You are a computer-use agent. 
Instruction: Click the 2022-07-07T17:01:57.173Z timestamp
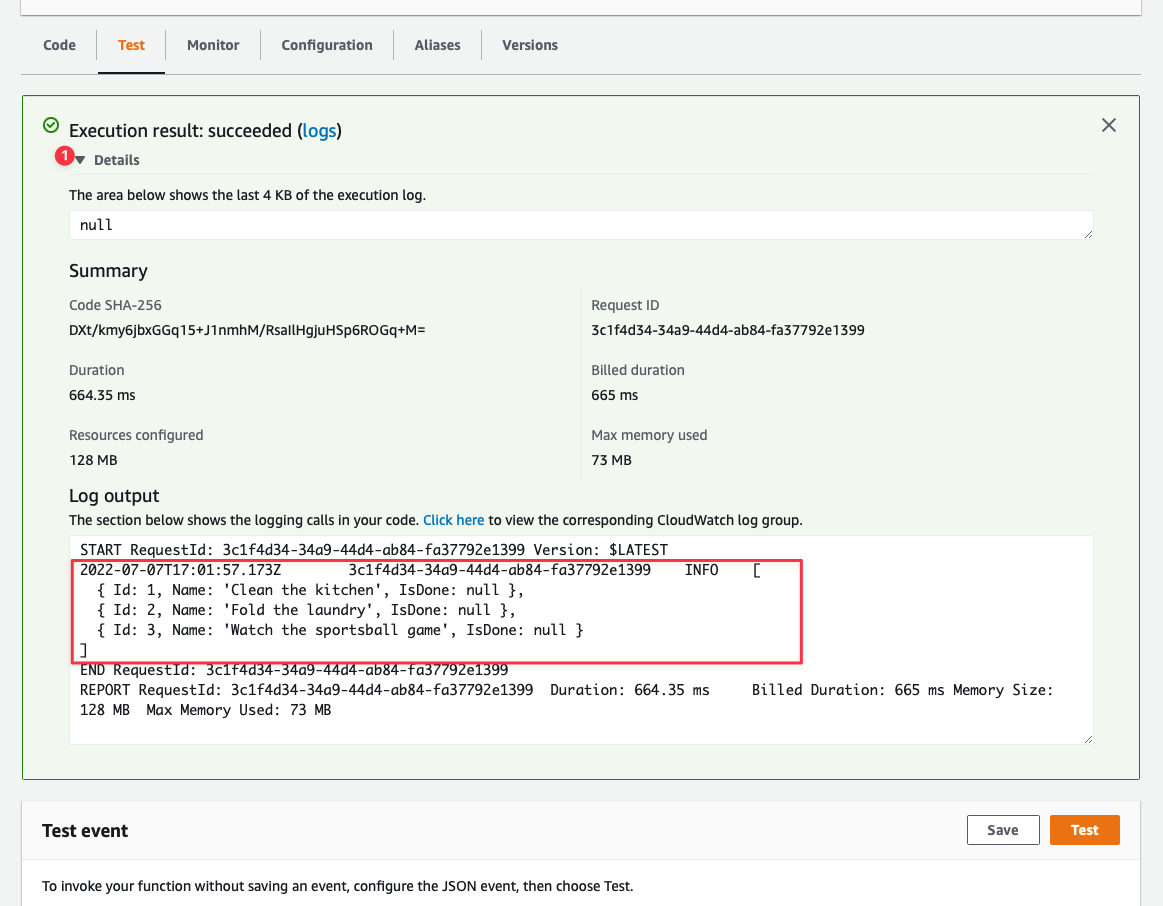tap(180, 570)
